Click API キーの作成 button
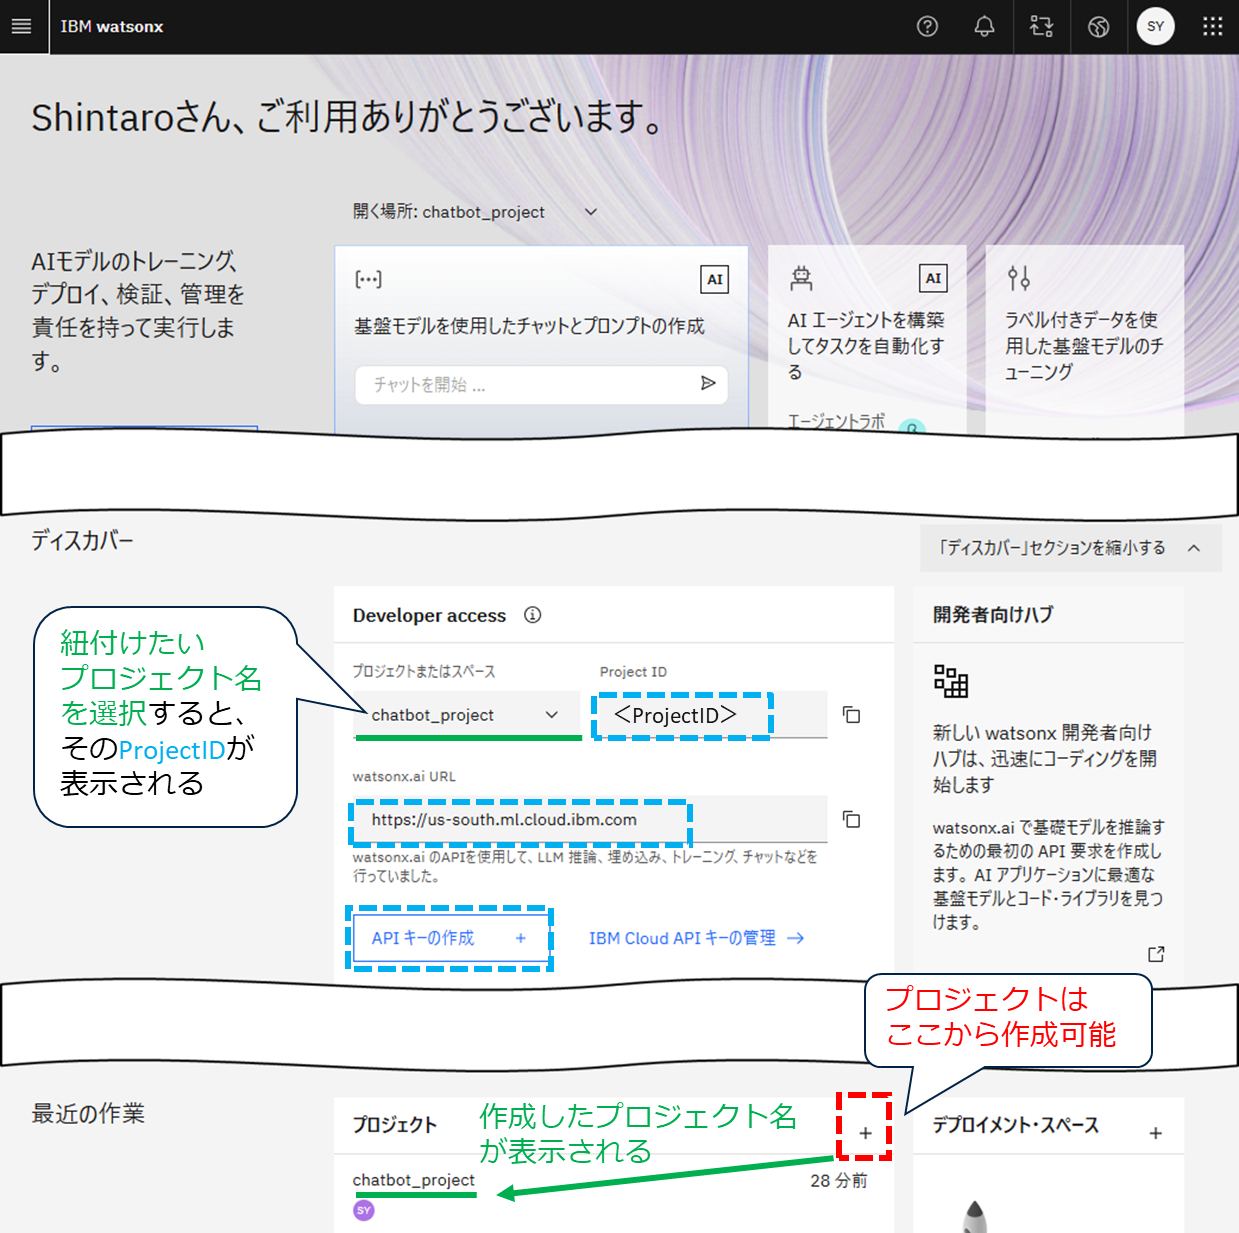 click(450, 938)
